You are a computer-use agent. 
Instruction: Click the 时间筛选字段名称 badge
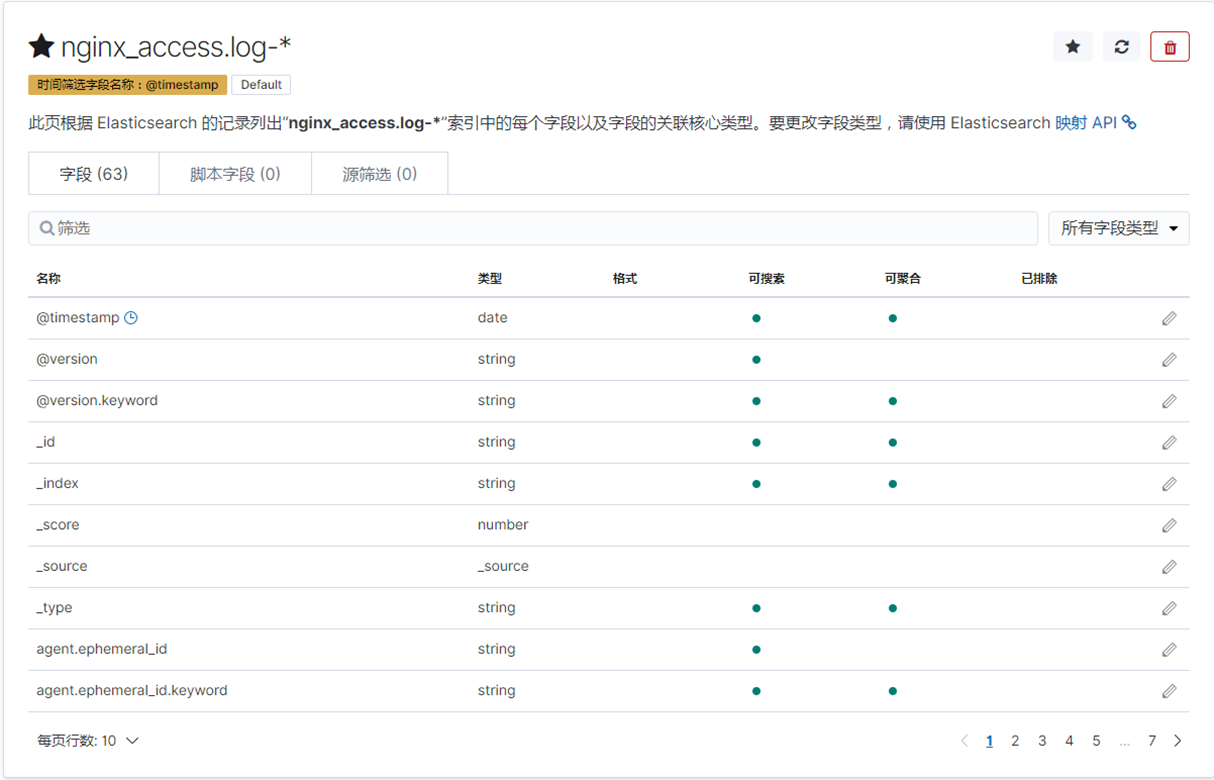pyautogui.click(x=128, y=85)
